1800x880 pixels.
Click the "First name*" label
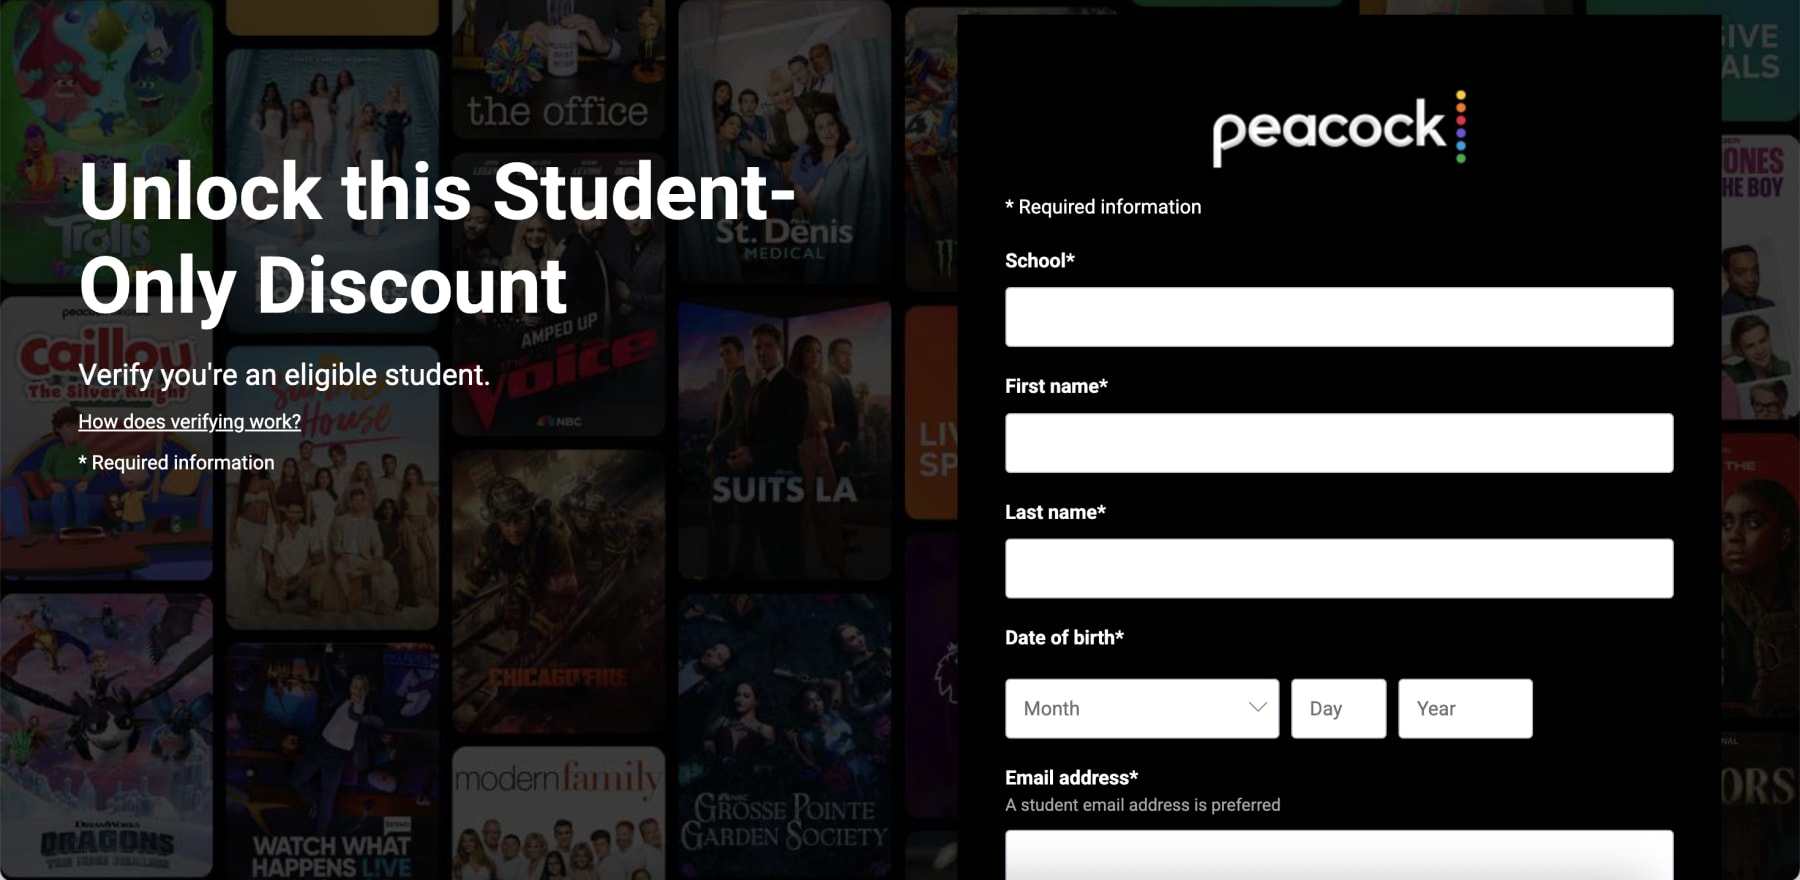[1056, 386]
